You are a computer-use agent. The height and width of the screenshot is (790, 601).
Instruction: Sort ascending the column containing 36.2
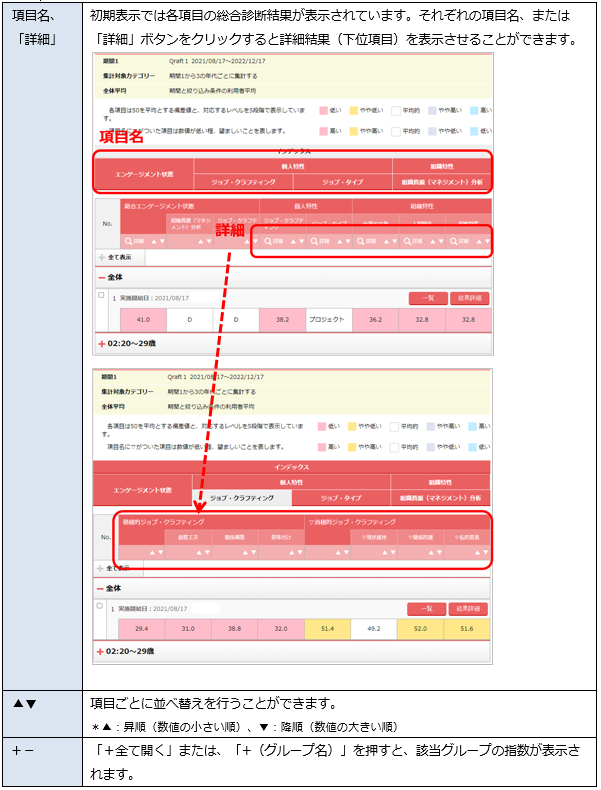(386, 241)
